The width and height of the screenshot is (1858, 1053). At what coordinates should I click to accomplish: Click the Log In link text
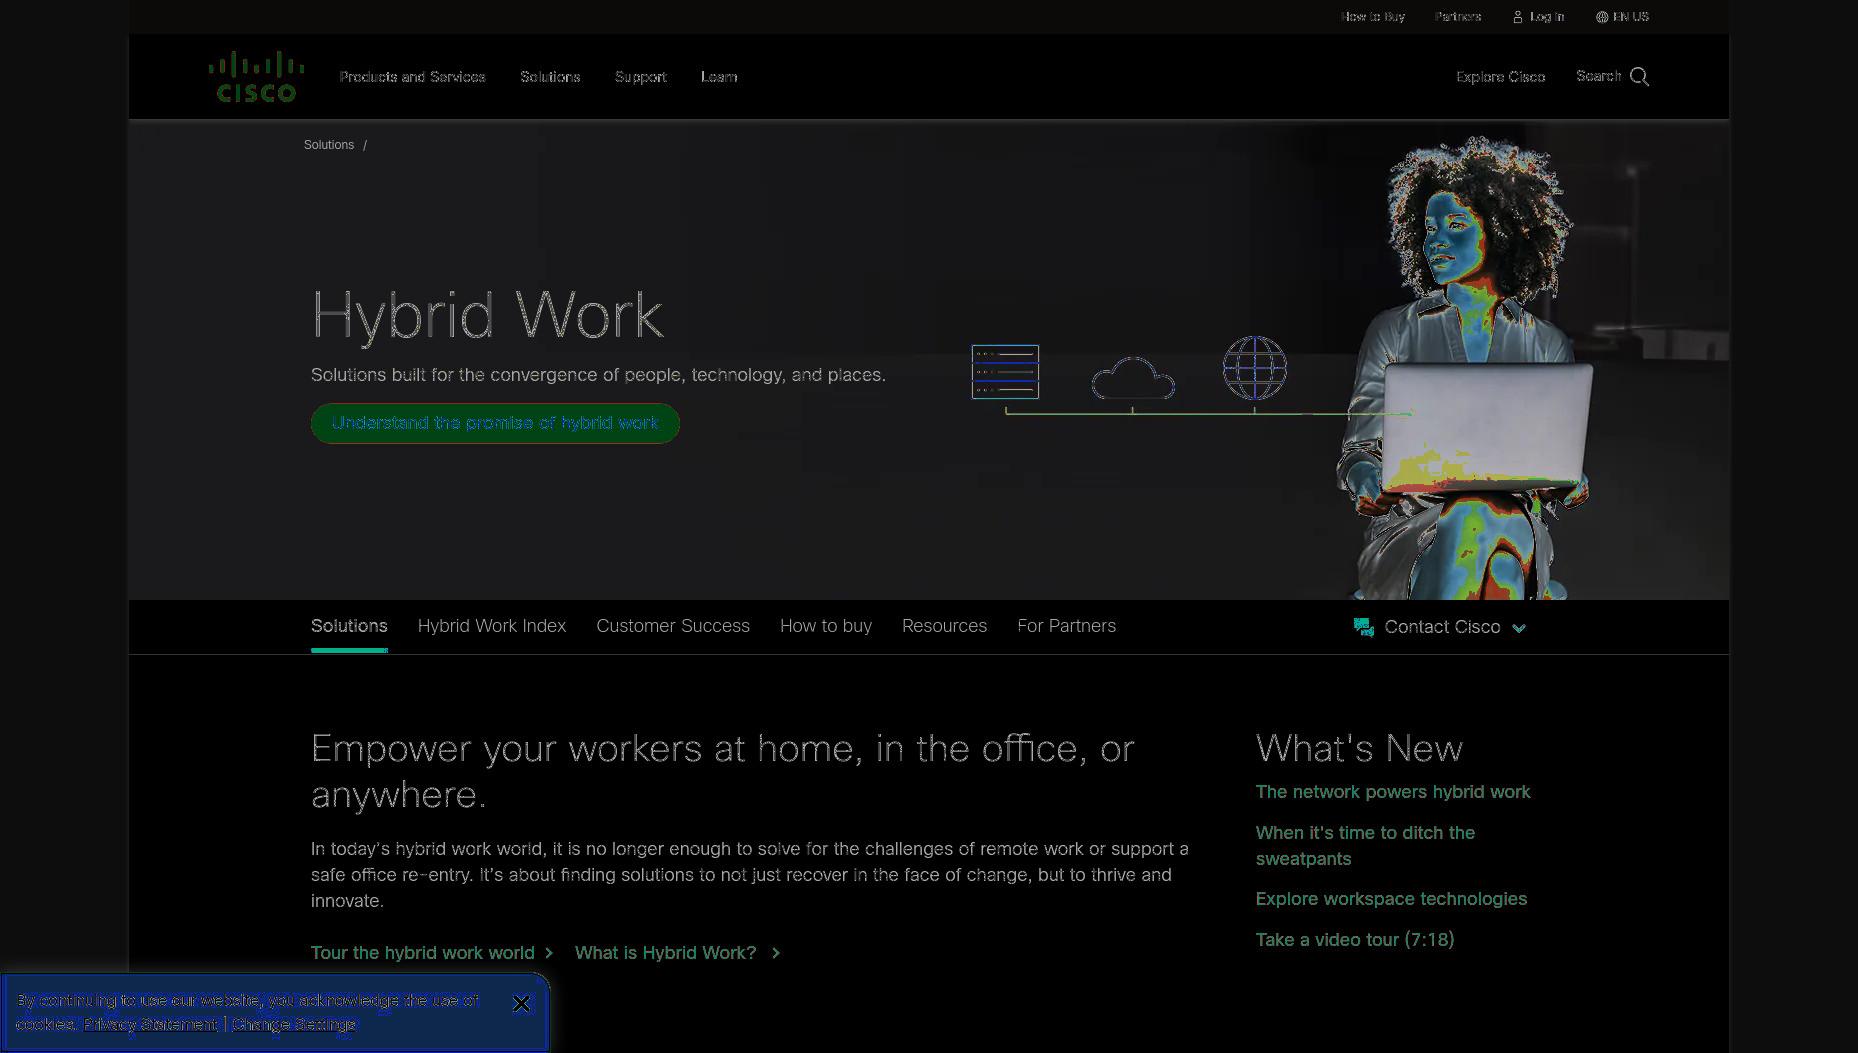click(1547, 17)
